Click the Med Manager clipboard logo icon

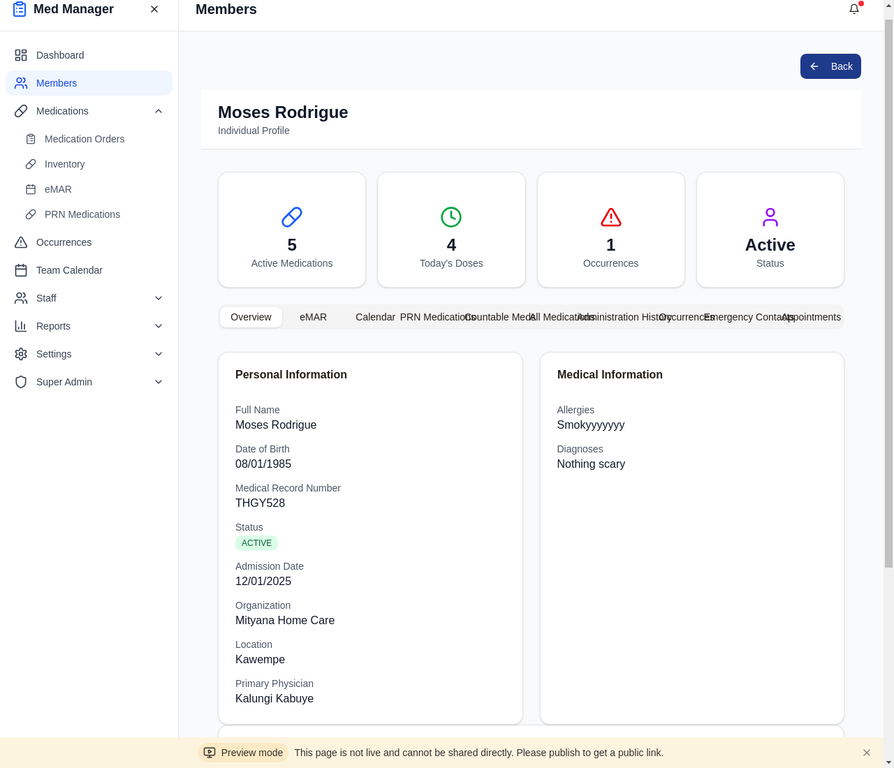point(19,9)
